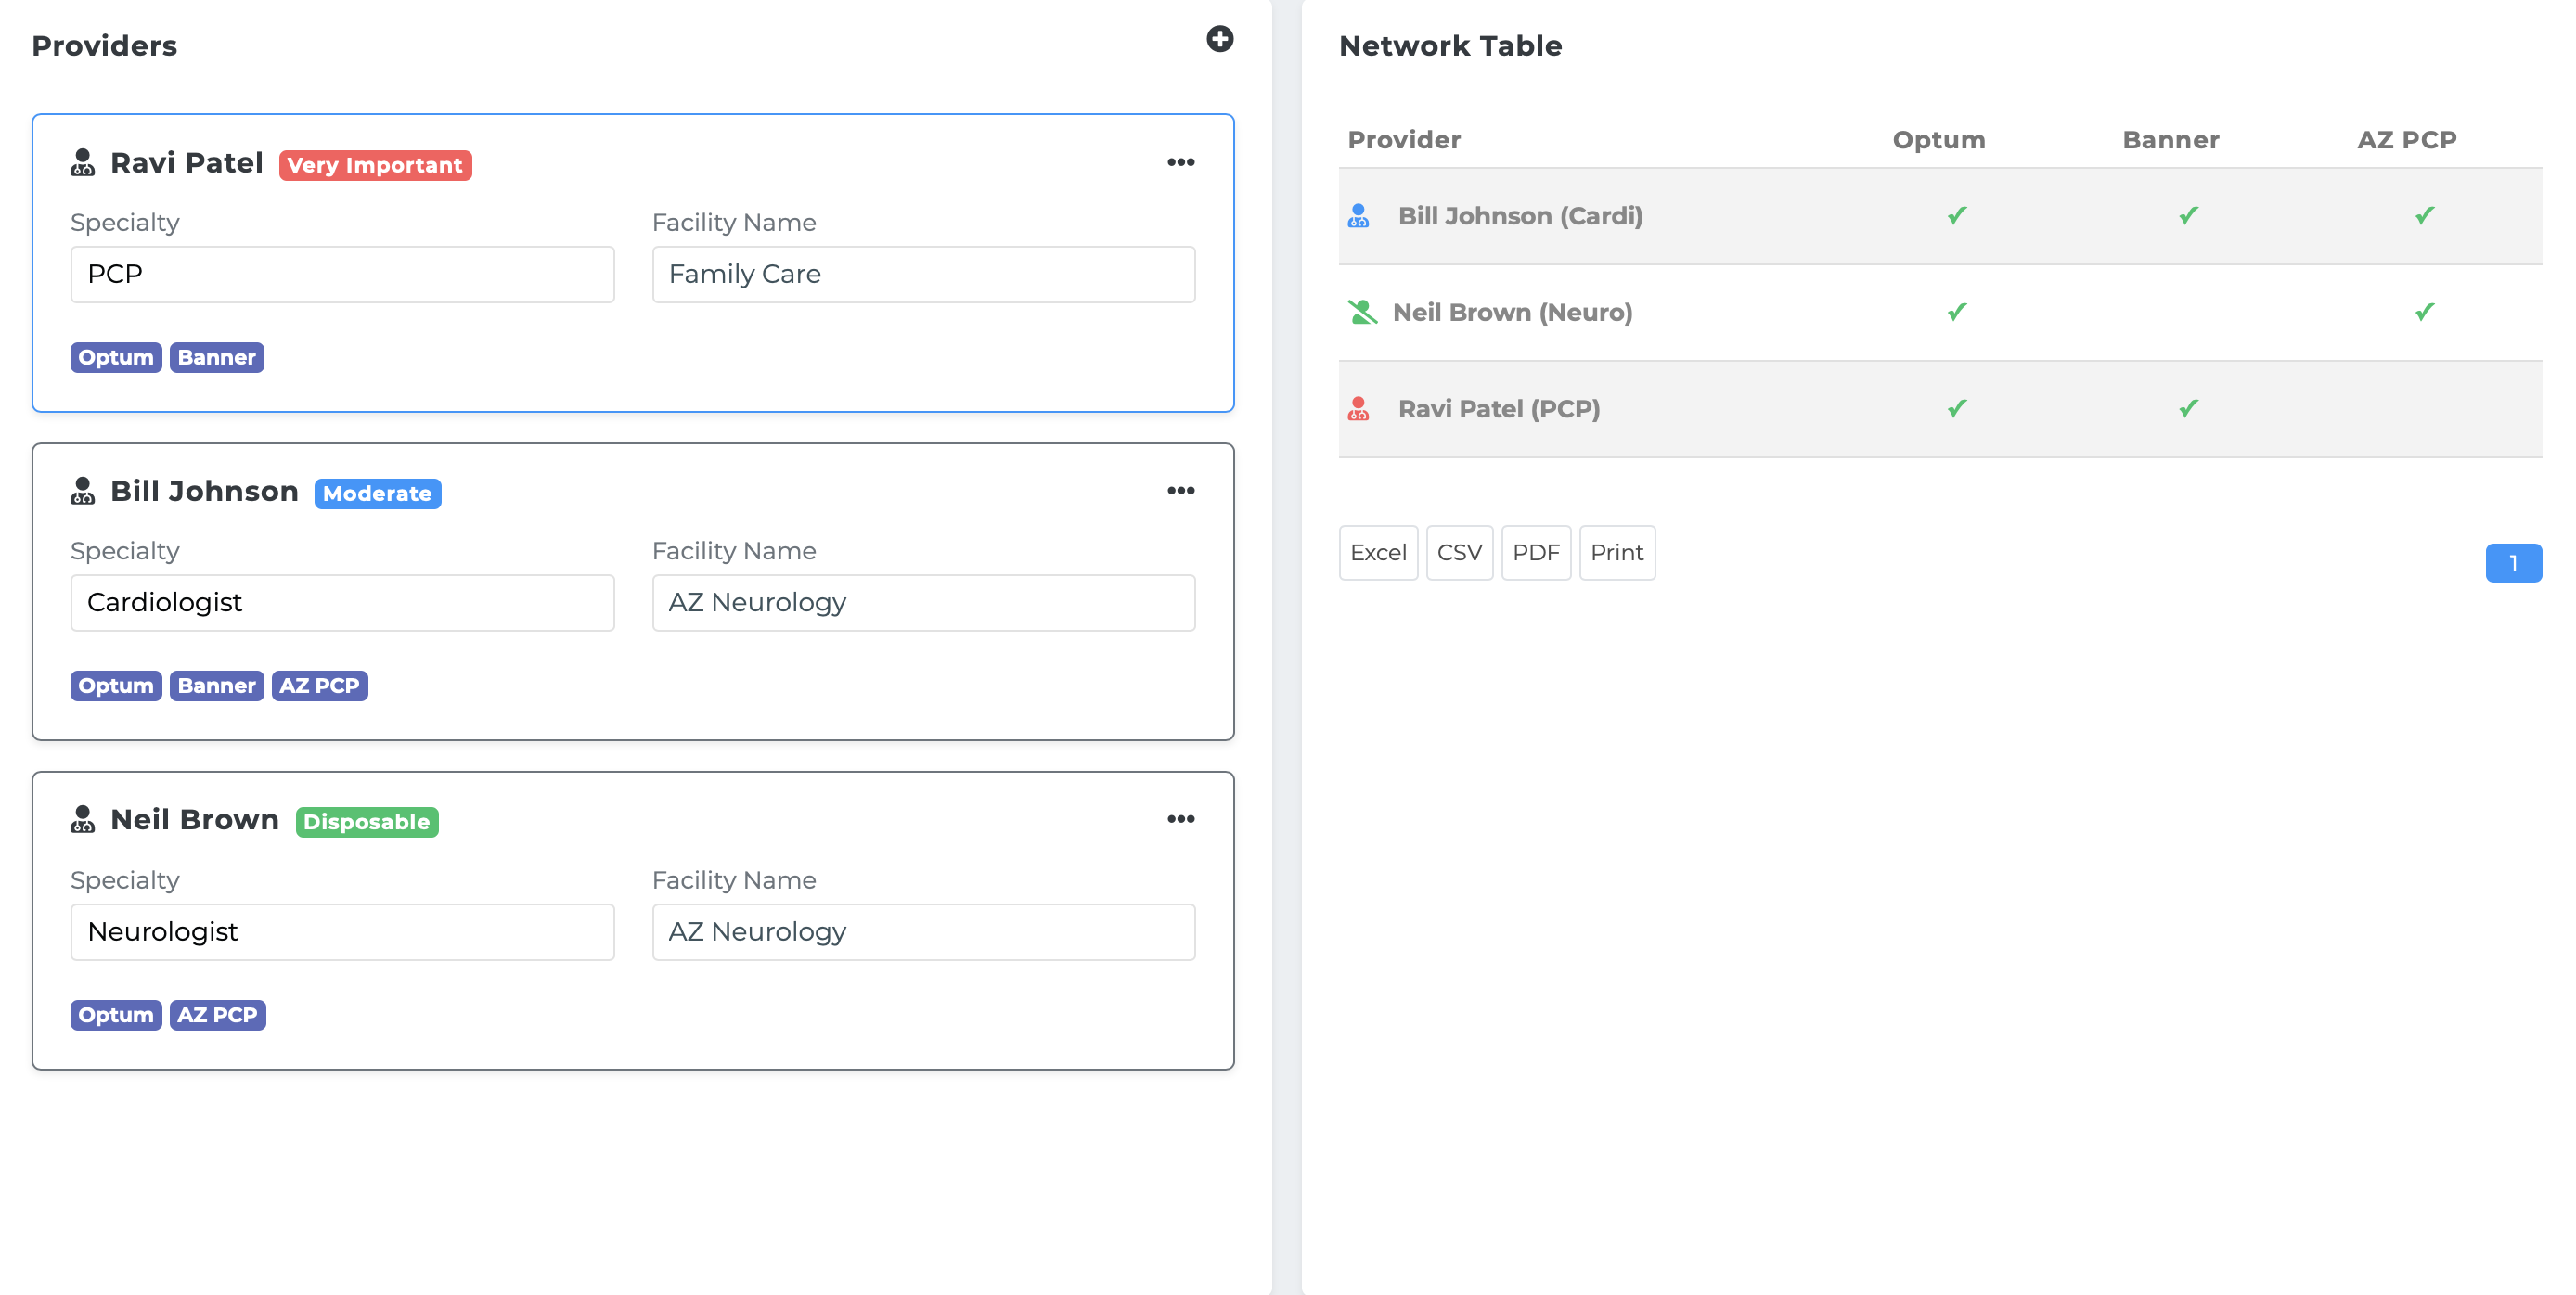The height and width of the screenshot is (1295, 2576).
Task: Go to page 1 in pagination
Action: click(x=2512, y=563)
